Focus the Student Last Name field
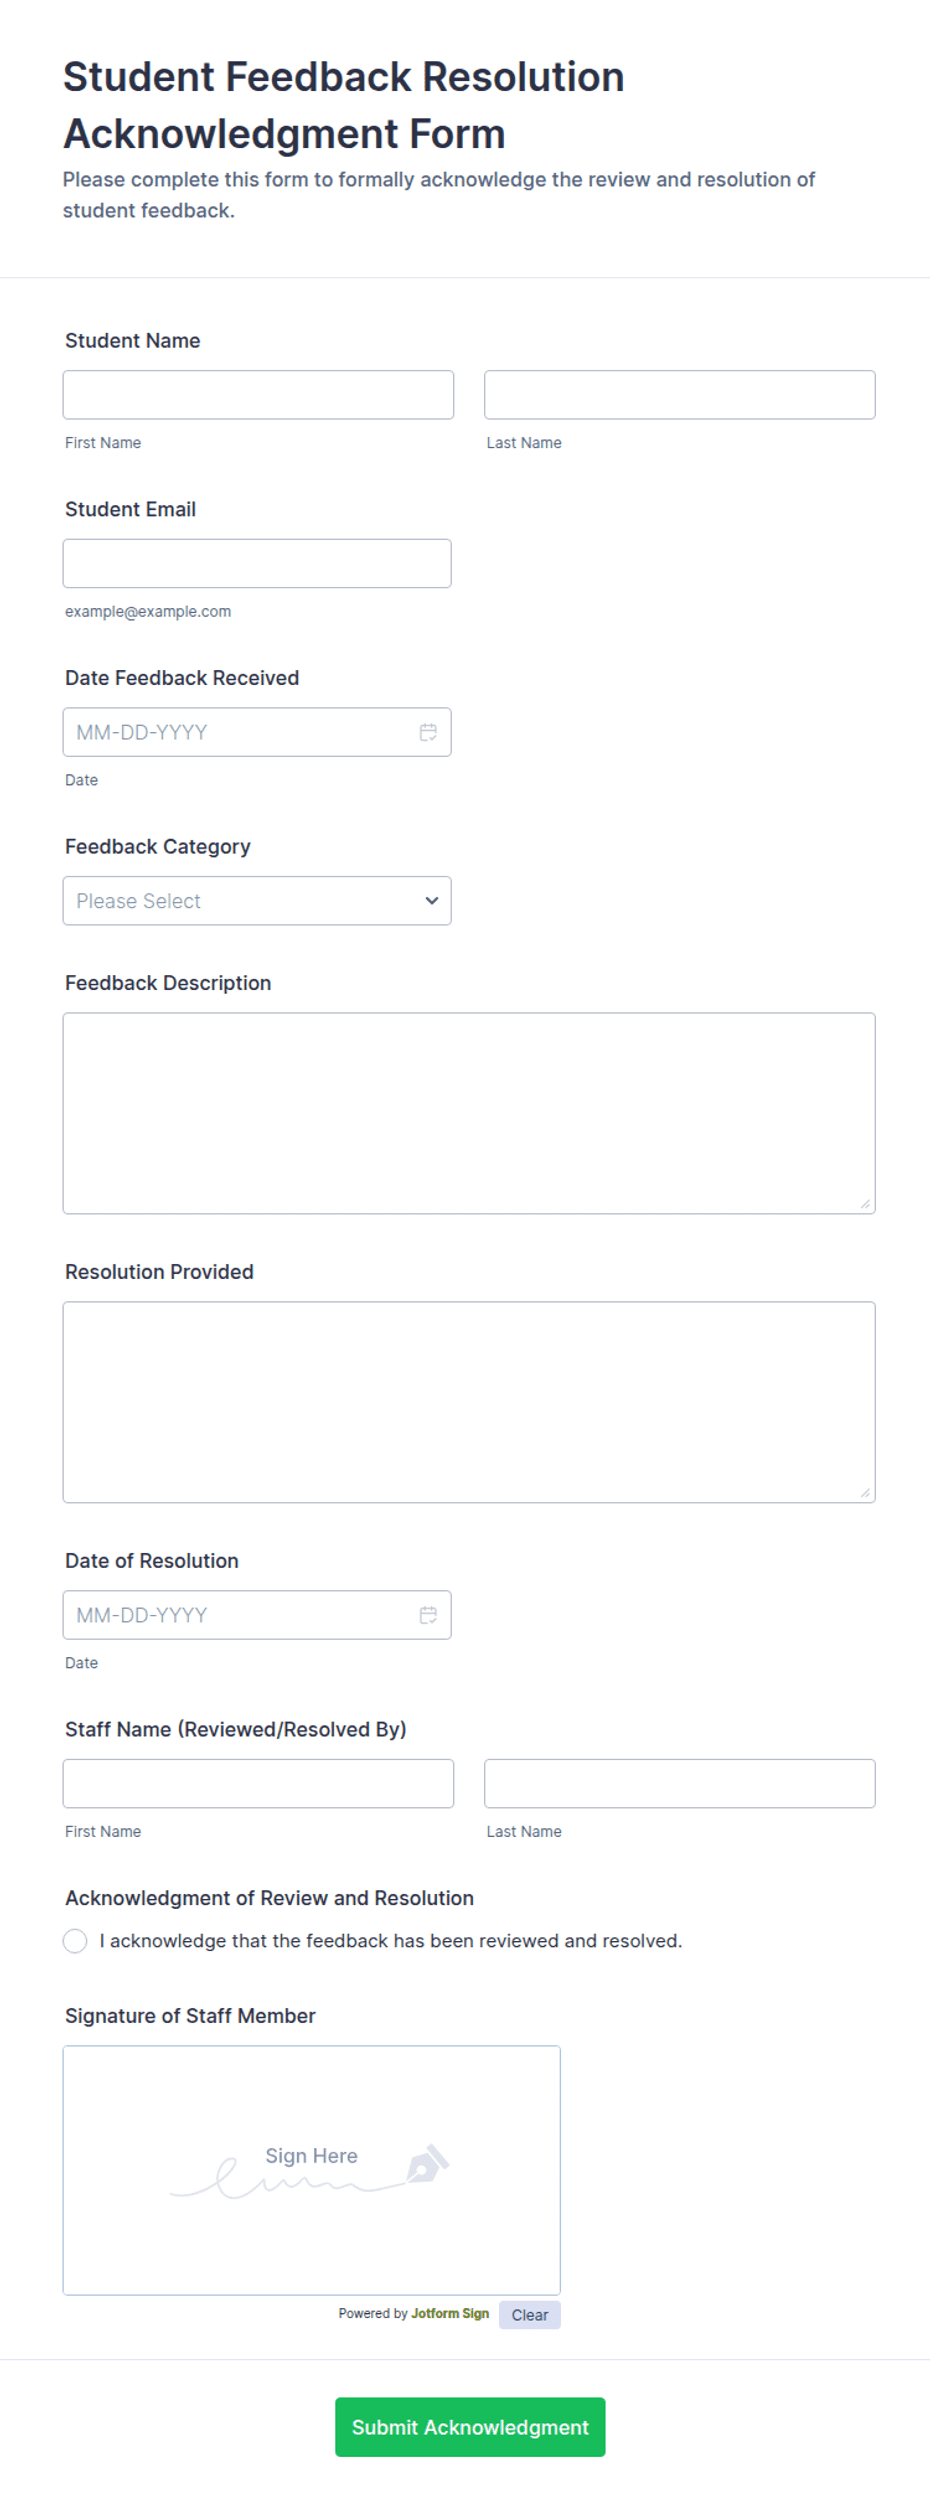 (680, 395)
